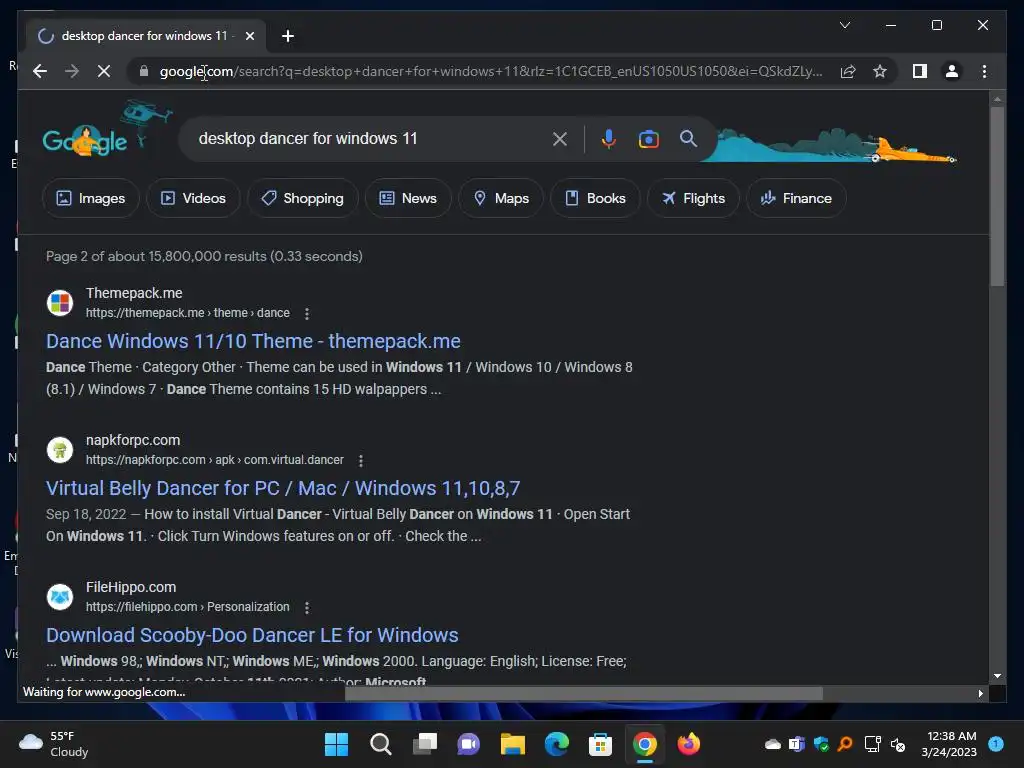Image resolution: width=1024 pixels, height=768 pixels.
Task: Open a new tab
Action: point(287,36)
